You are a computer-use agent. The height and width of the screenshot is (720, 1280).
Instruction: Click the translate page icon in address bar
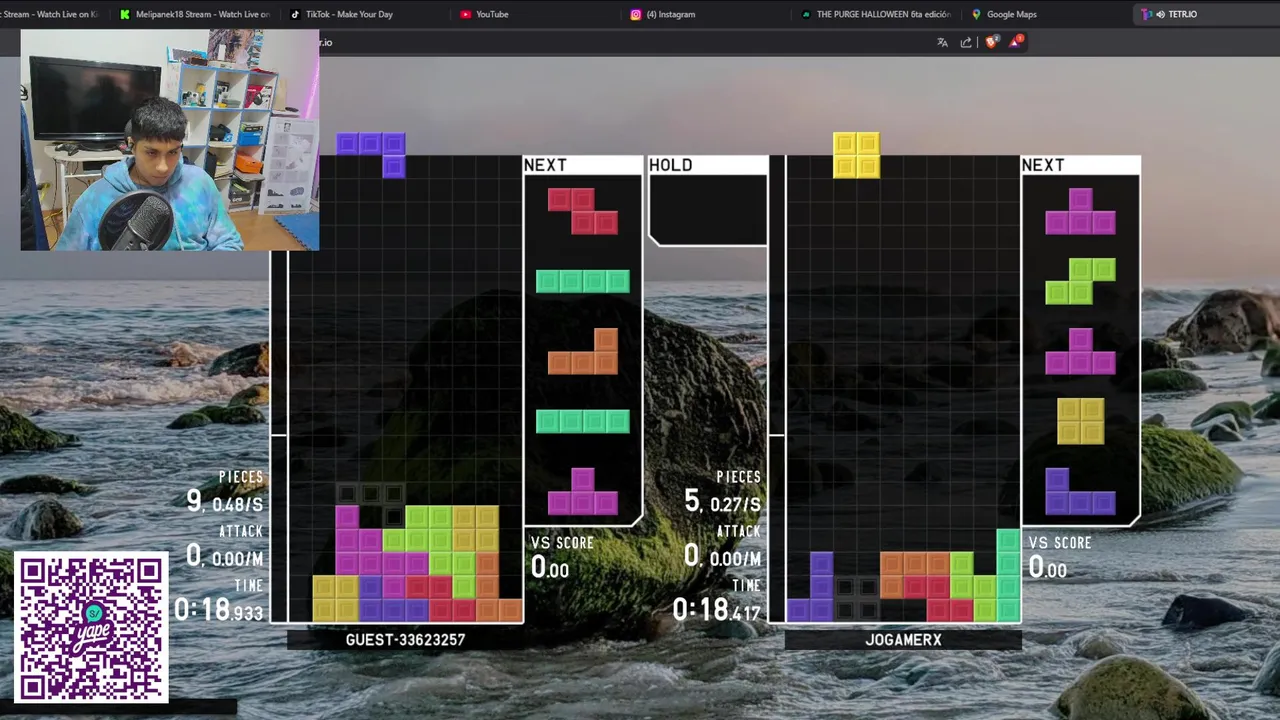click(942, 42)
